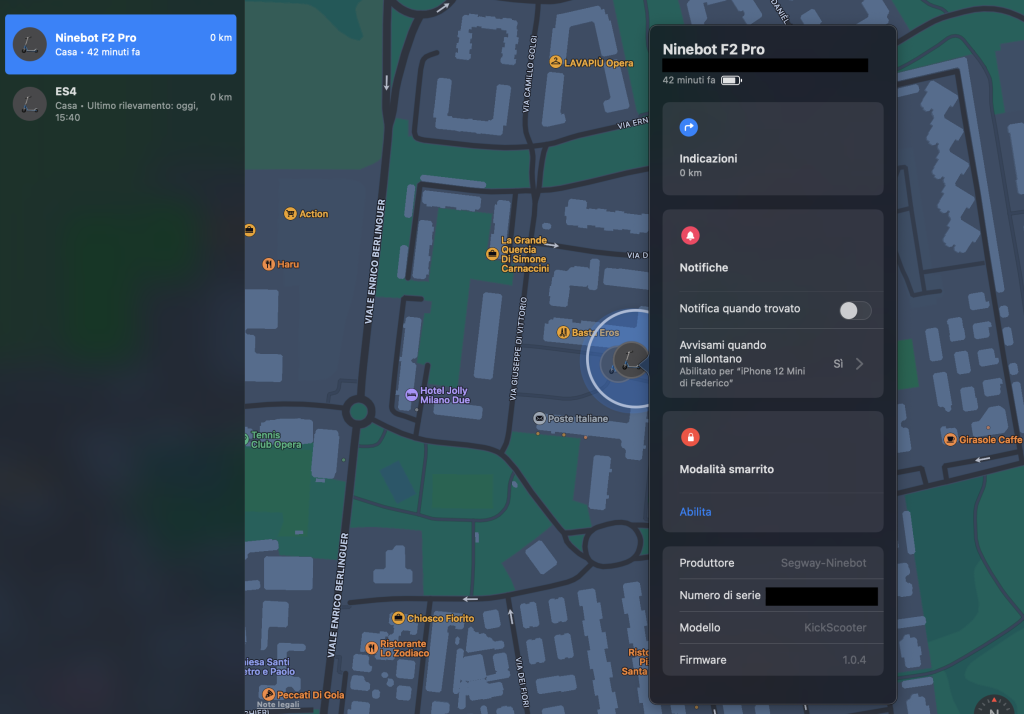This screenshot has width=1024, height=714.
Task: Click Haru restaurant marker
Action: [268, 264]
